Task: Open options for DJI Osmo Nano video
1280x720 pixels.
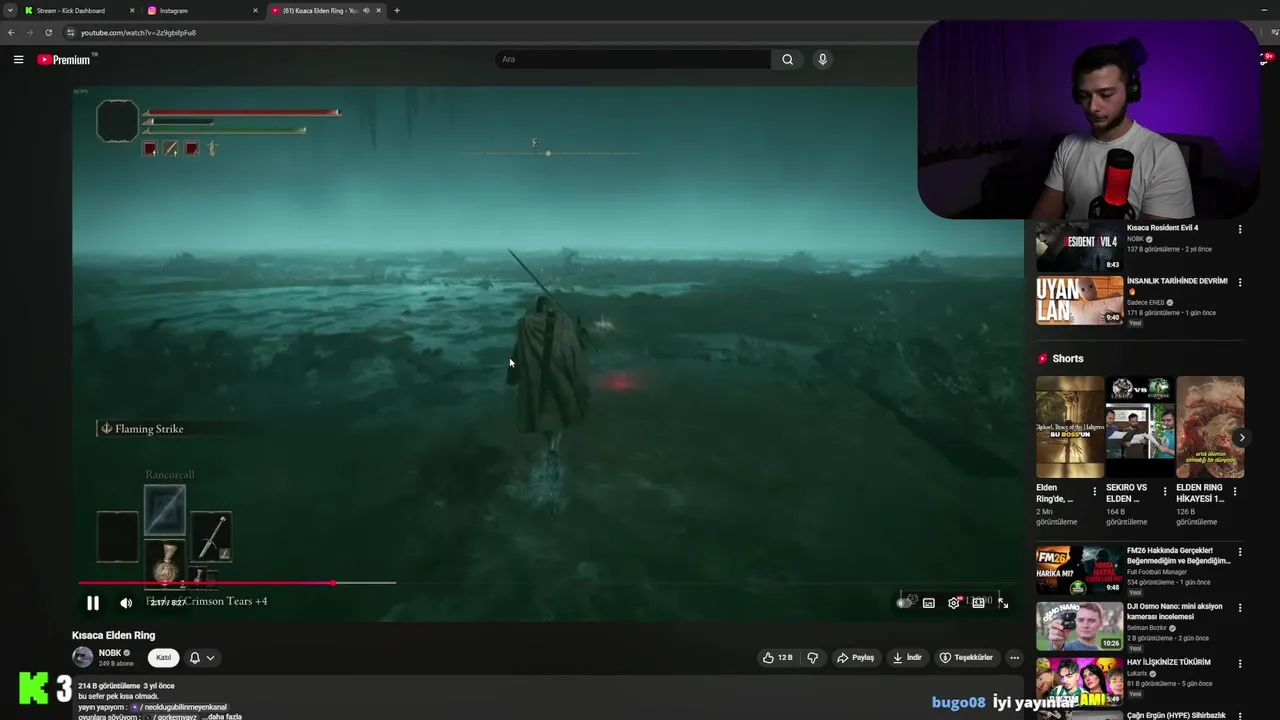Action: (x=1240, y=608)
